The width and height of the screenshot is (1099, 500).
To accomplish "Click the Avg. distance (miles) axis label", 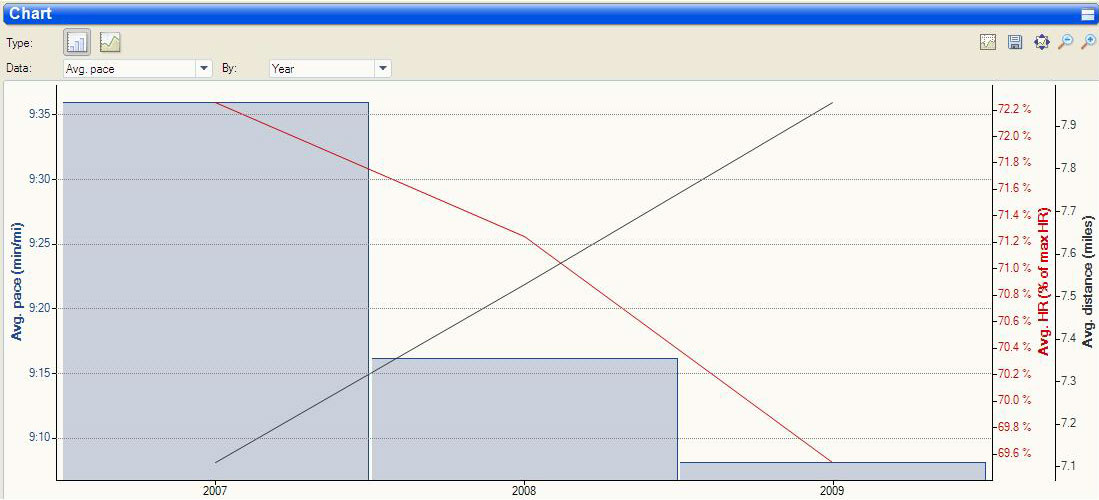I will [1088, 282].
